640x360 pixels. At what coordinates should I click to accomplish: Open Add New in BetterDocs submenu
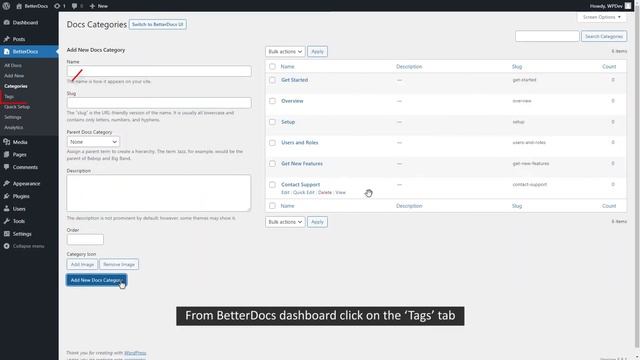tap(14, 76)
